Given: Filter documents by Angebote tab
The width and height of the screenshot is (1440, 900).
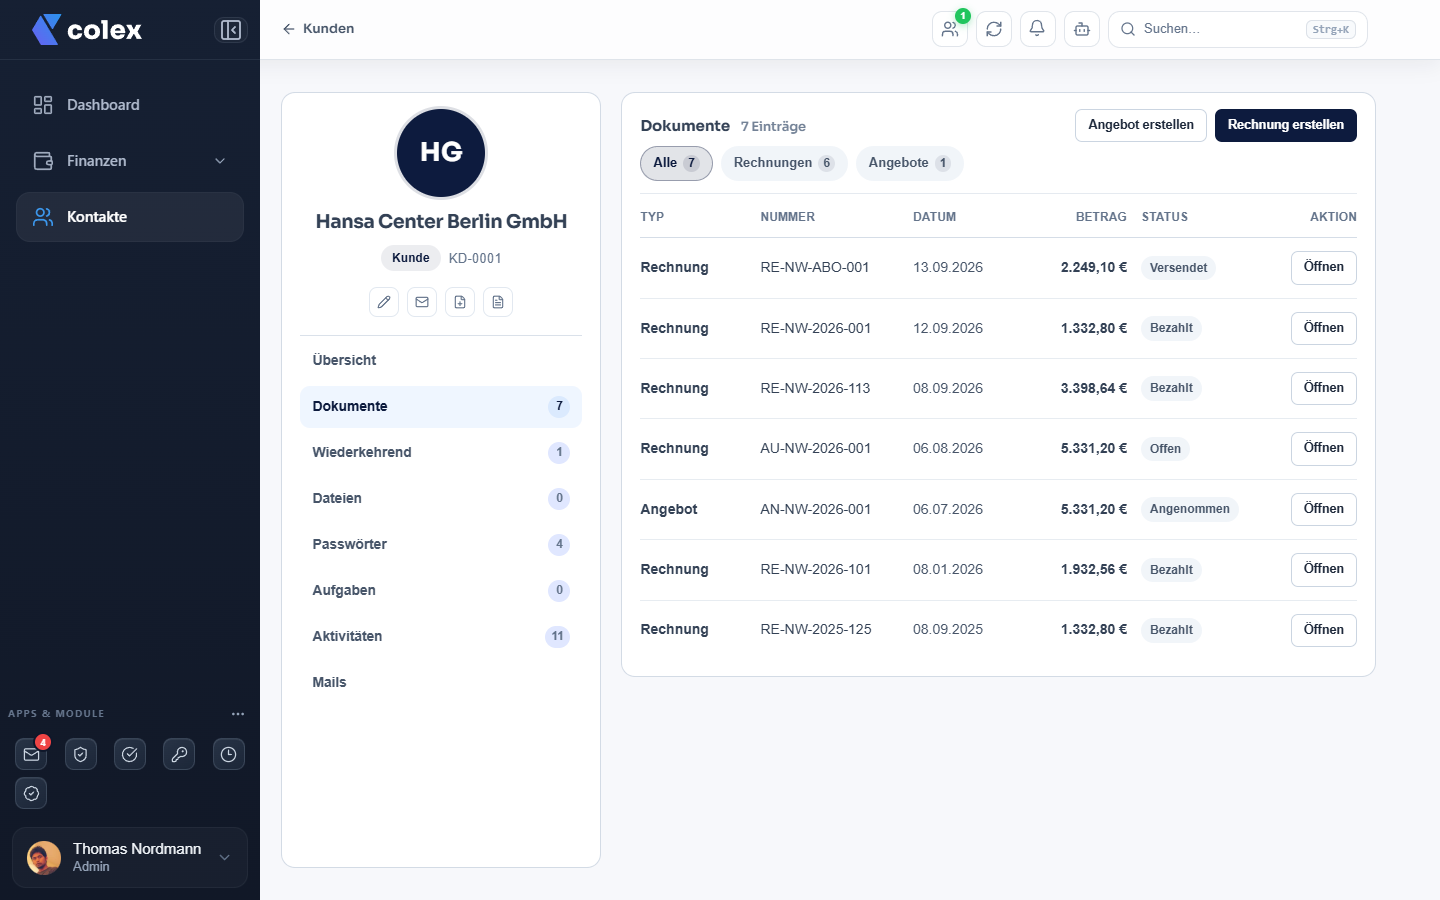Looking at the screenshot, I should coord(909,163).
